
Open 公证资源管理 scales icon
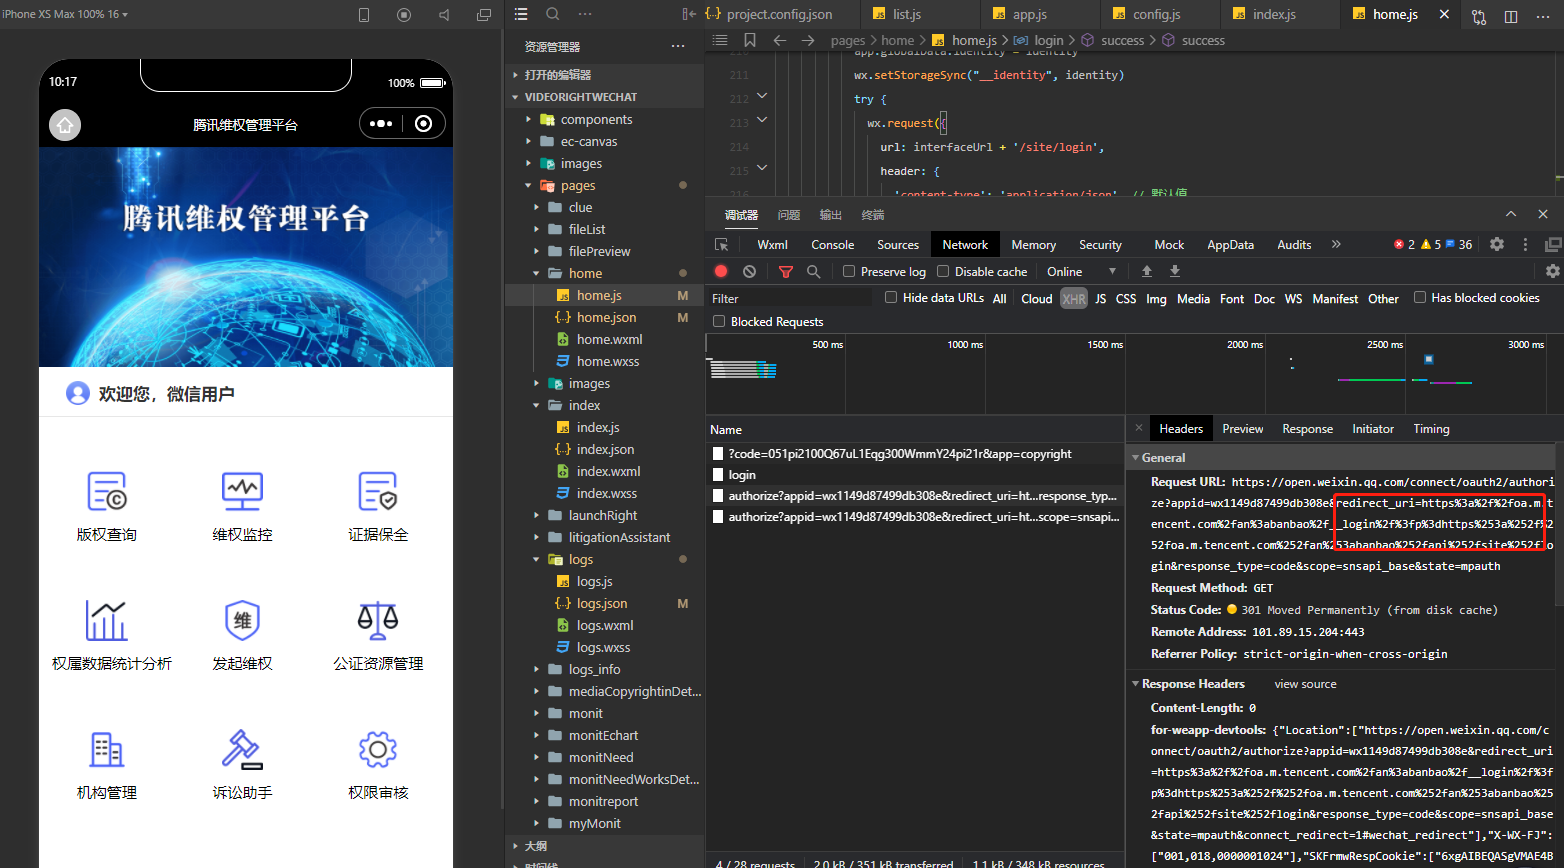[378, 621]
